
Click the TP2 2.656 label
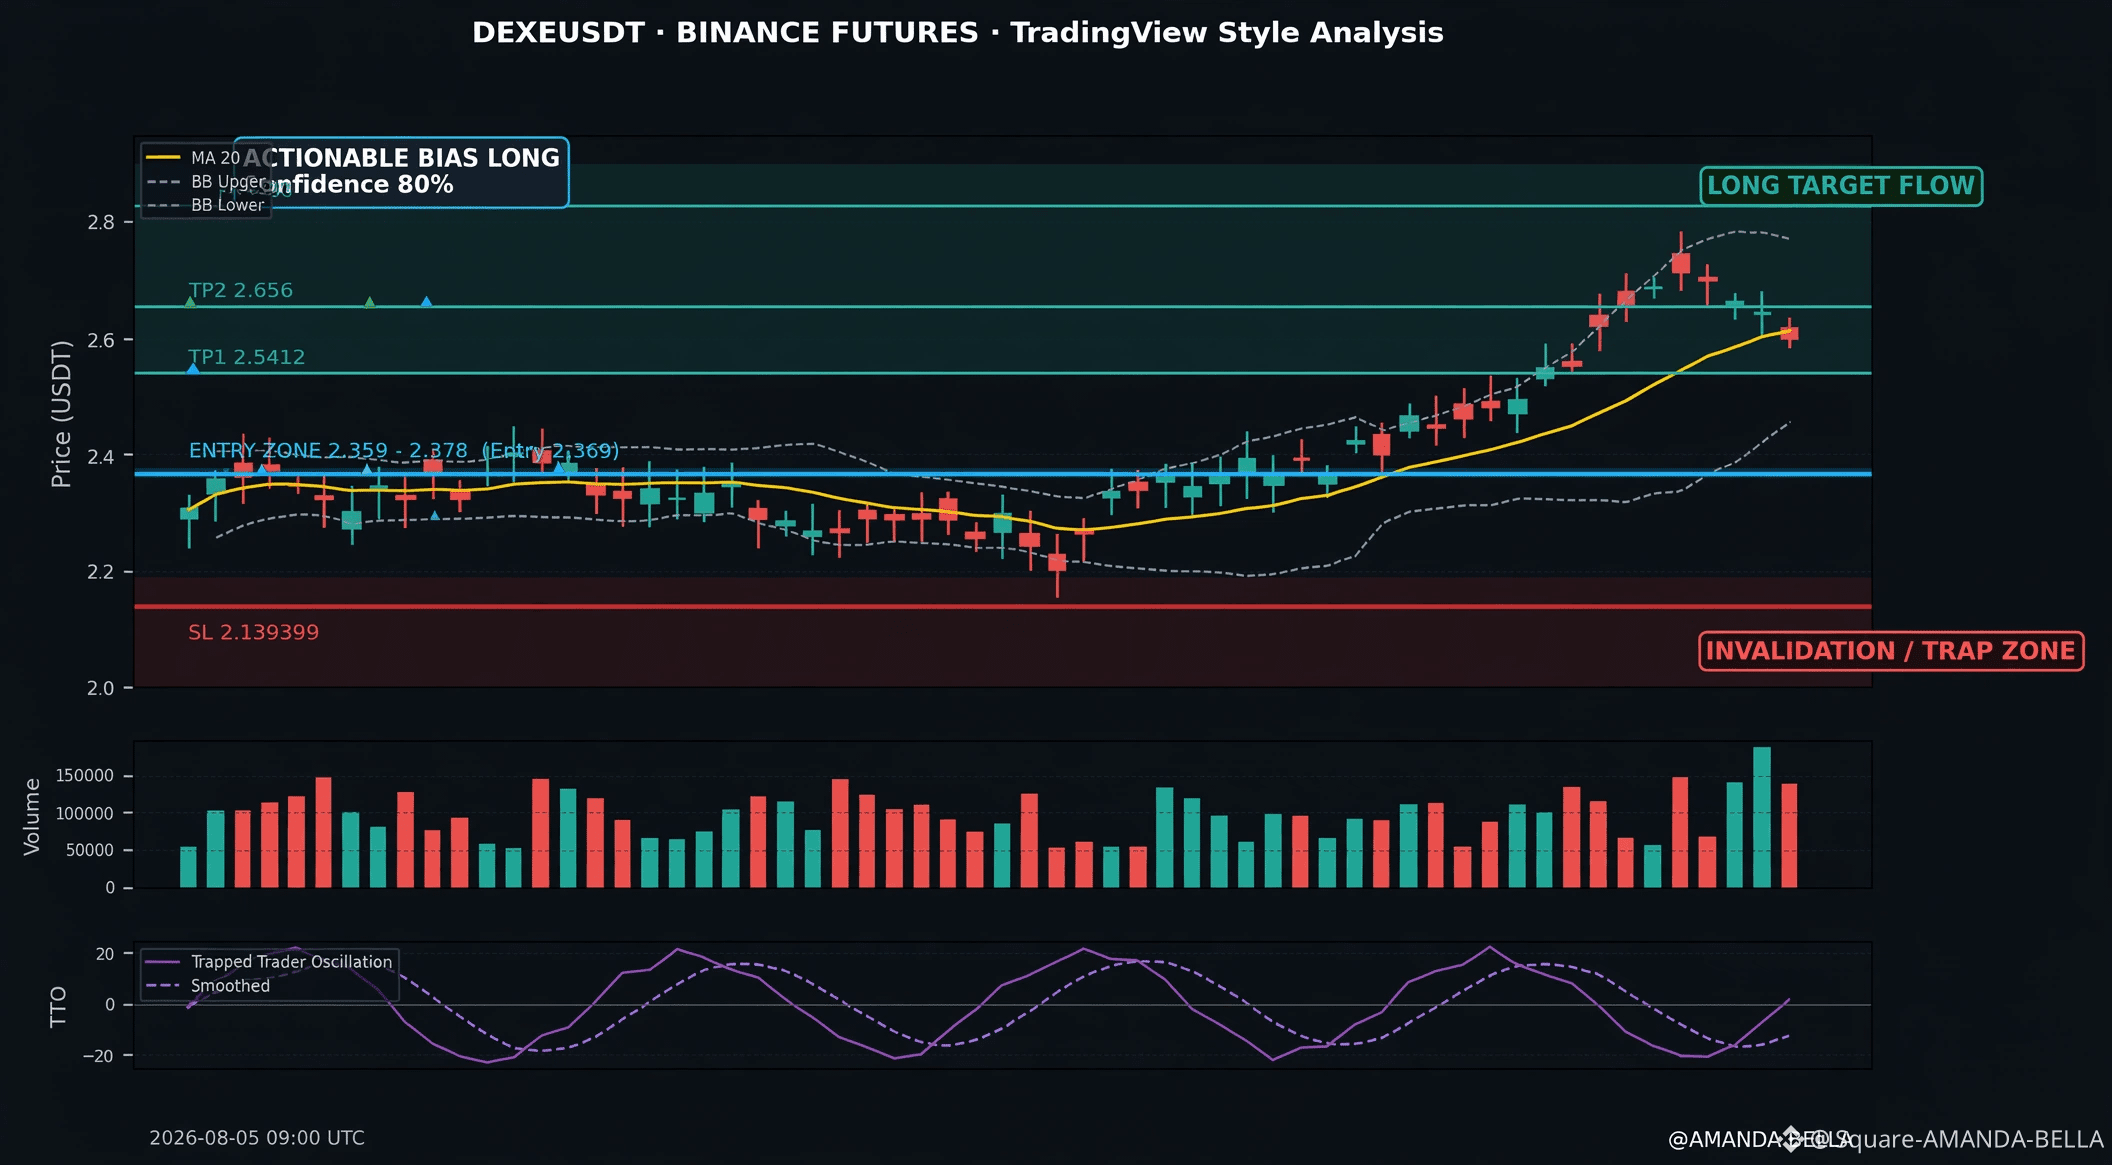241,290
